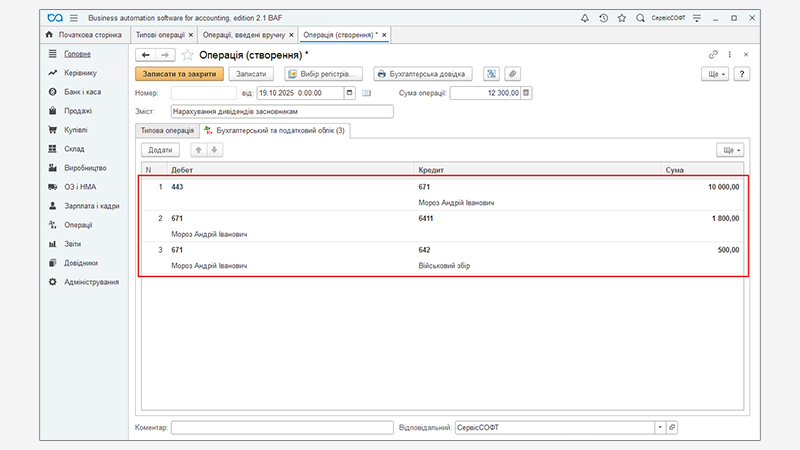Expand the table Ще dropdown menu
The width and height of the screenshot is (800, 450).
pos(730,150)
